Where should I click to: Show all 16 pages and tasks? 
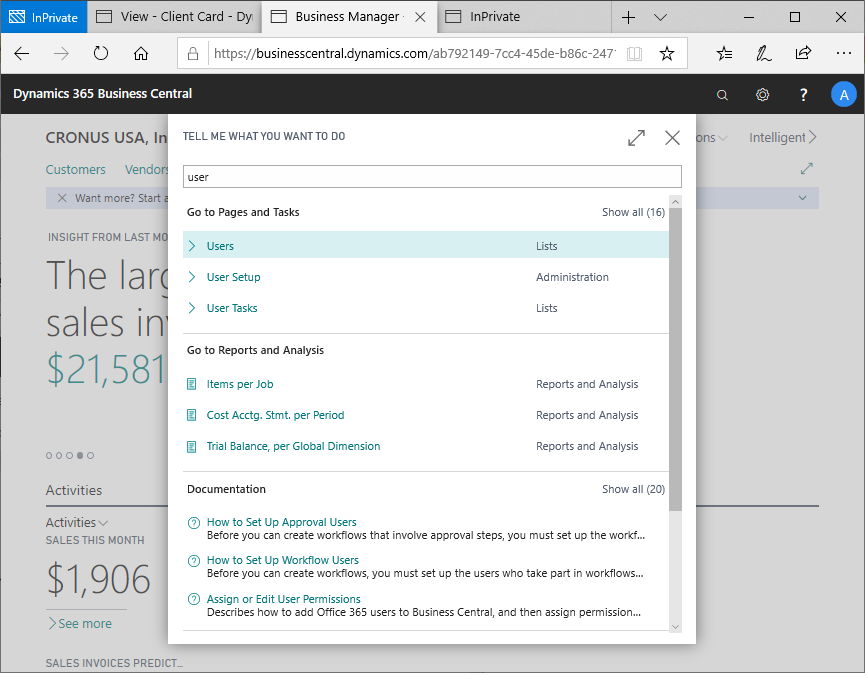coord(633,212)
